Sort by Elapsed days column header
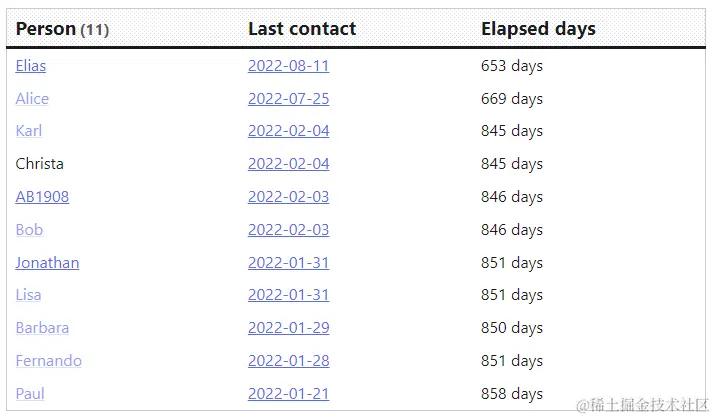This screenshot has height=419, width=715. point(538,29)
